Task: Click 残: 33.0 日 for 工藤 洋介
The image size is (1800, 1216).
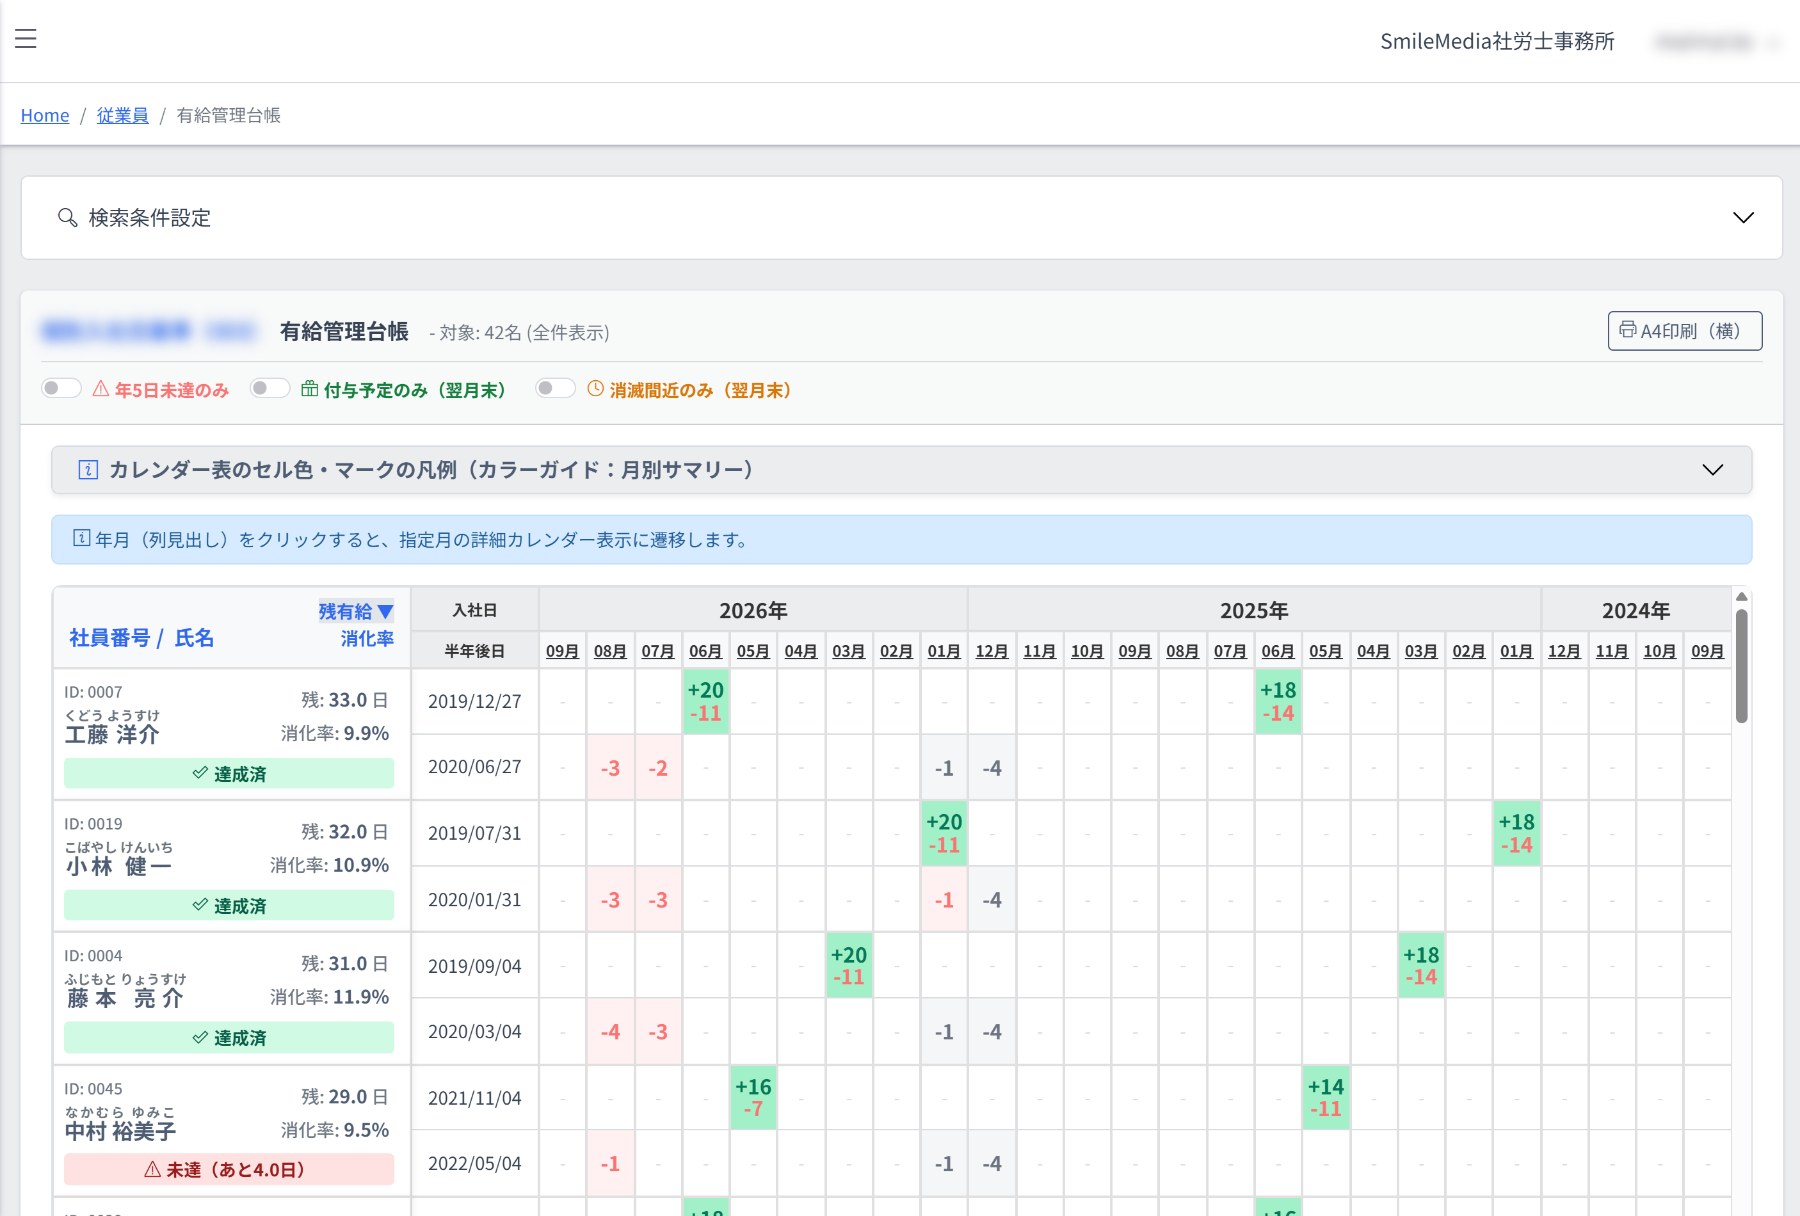Action: 344,700
